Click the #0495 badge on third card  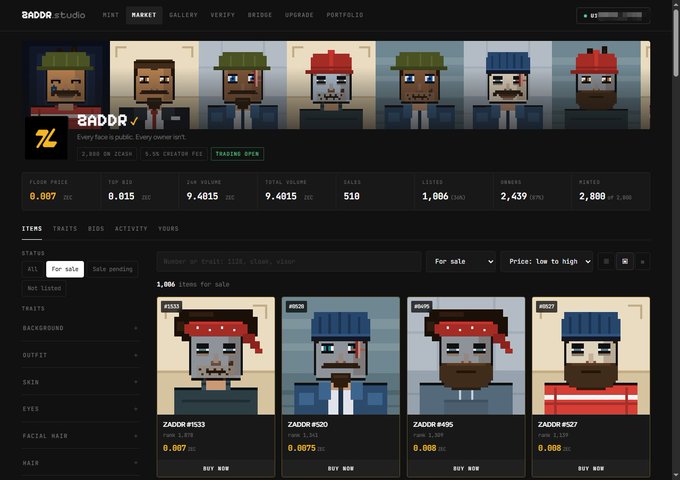click(x=422, y=307)
